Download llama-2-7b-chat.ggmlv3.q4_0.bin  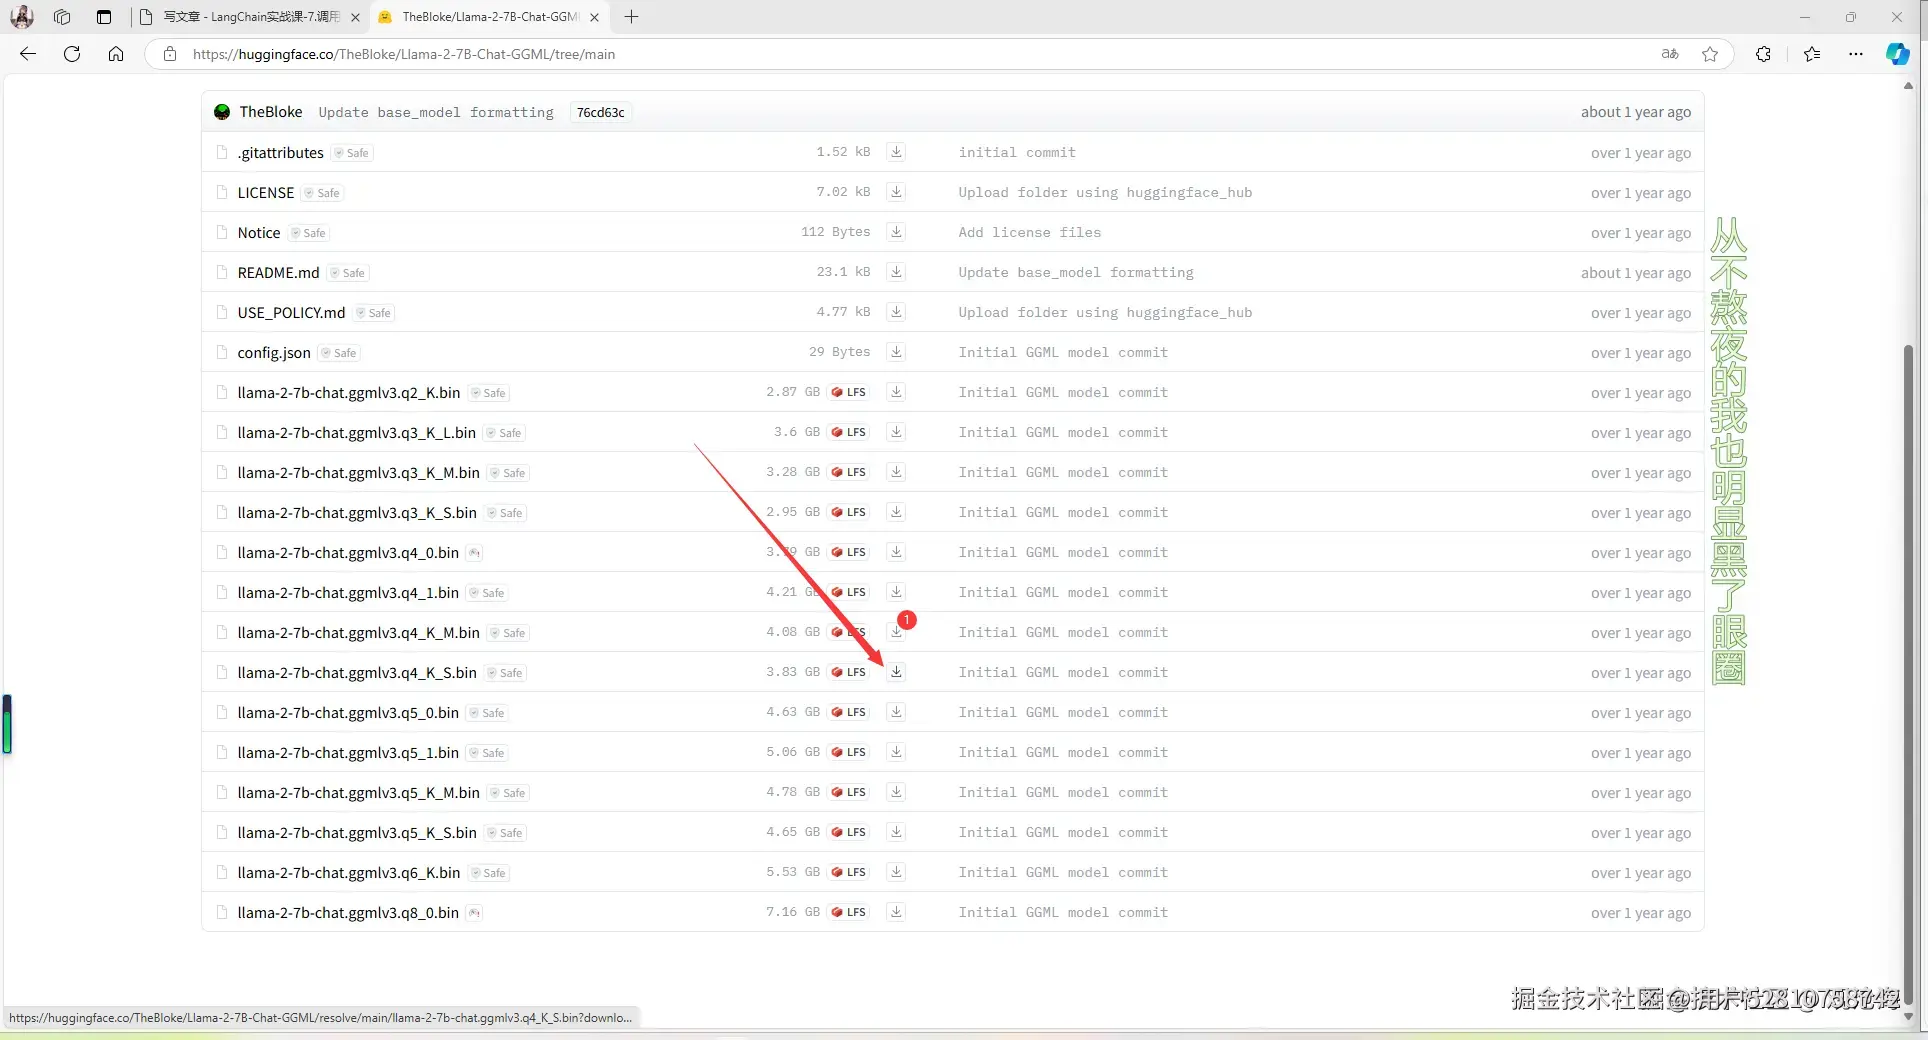click(x=896, y=552)
